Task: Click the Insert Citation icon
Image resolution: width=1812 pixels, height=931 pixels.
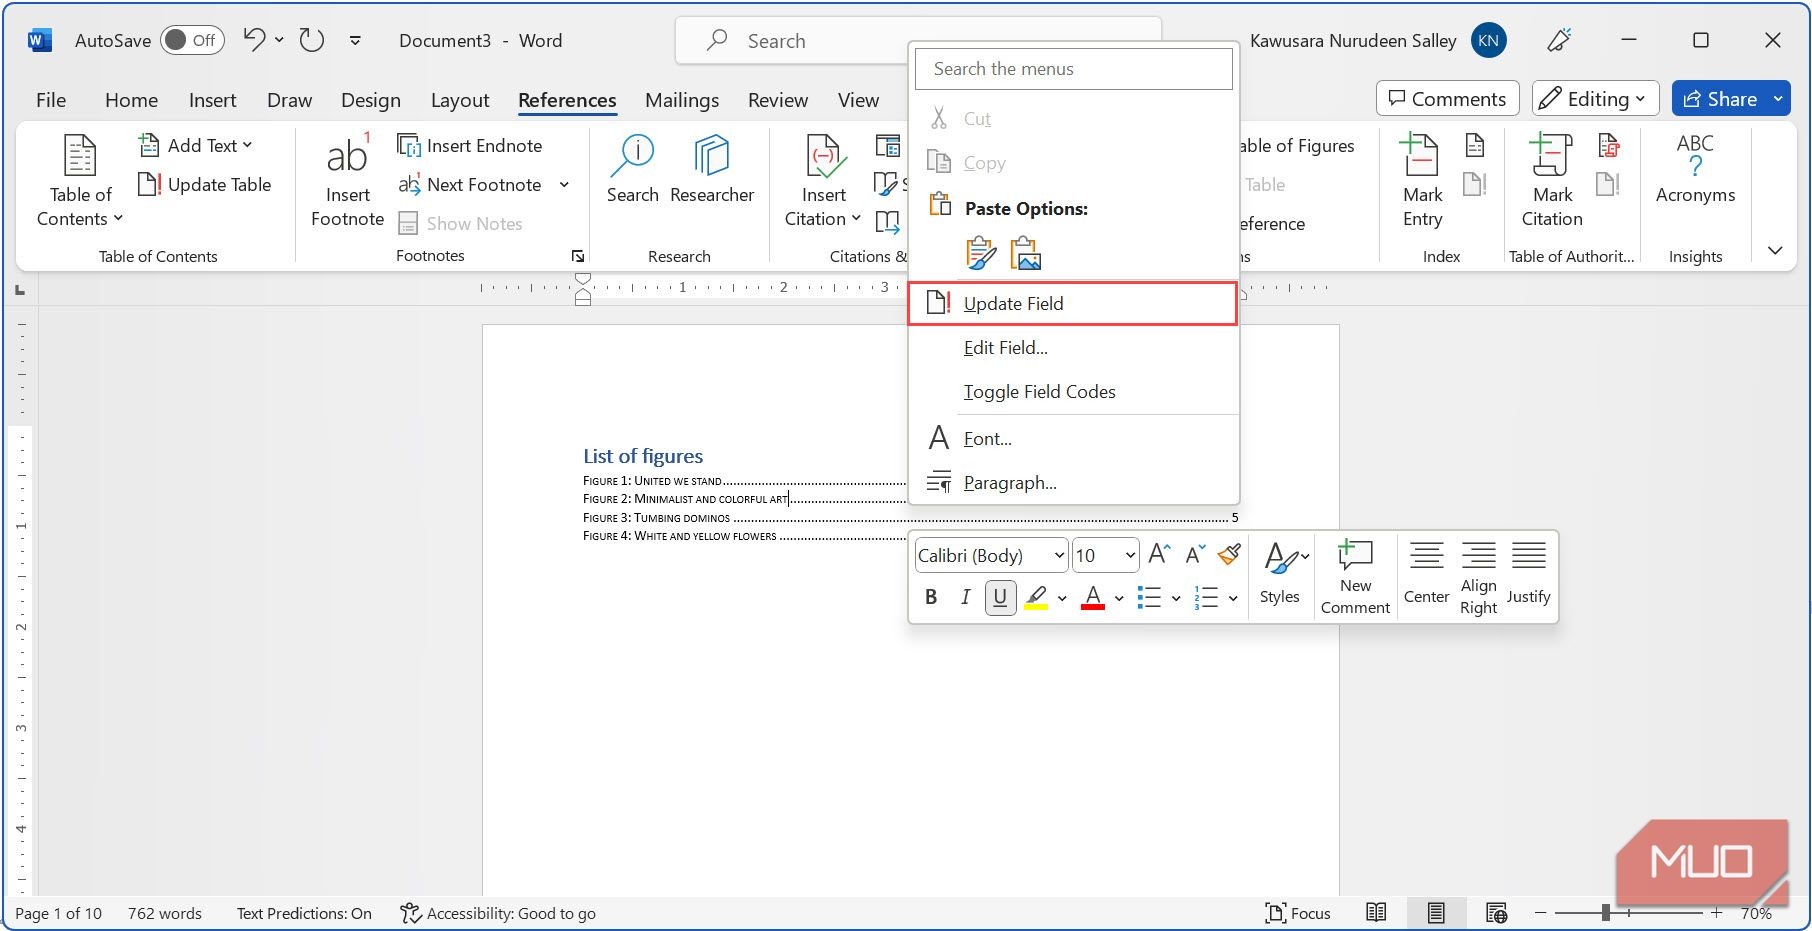Action: coord(824,157)
